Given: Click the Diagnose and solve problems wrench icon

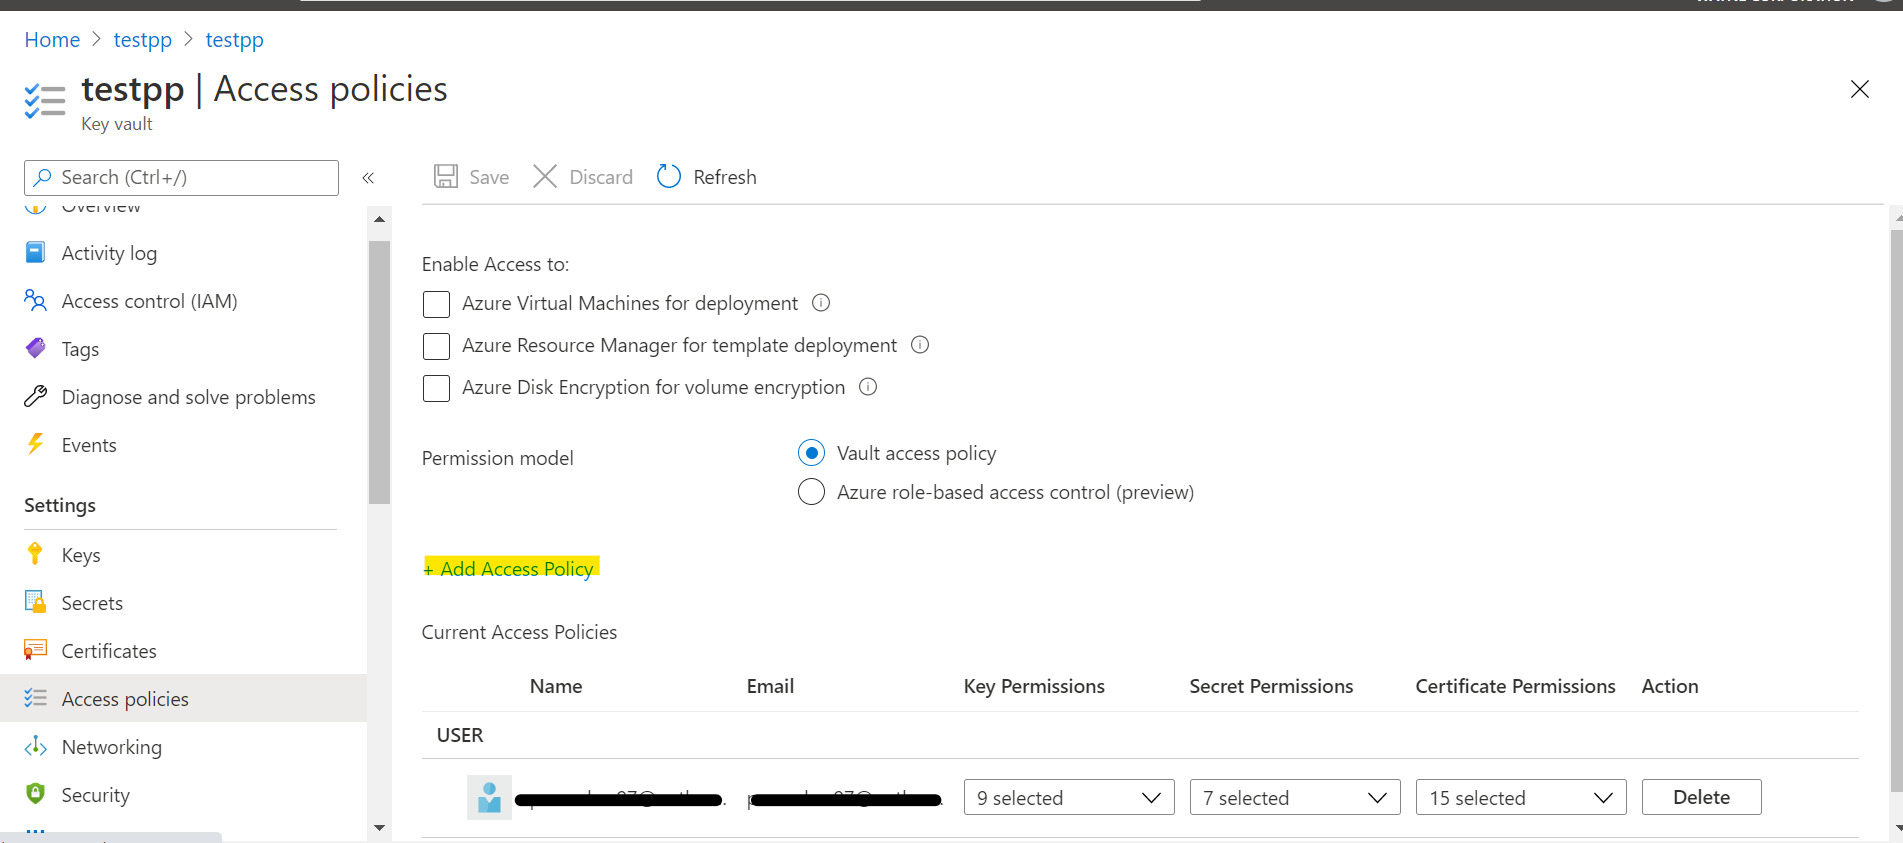Looking at the screenshot, I should 35,396.
